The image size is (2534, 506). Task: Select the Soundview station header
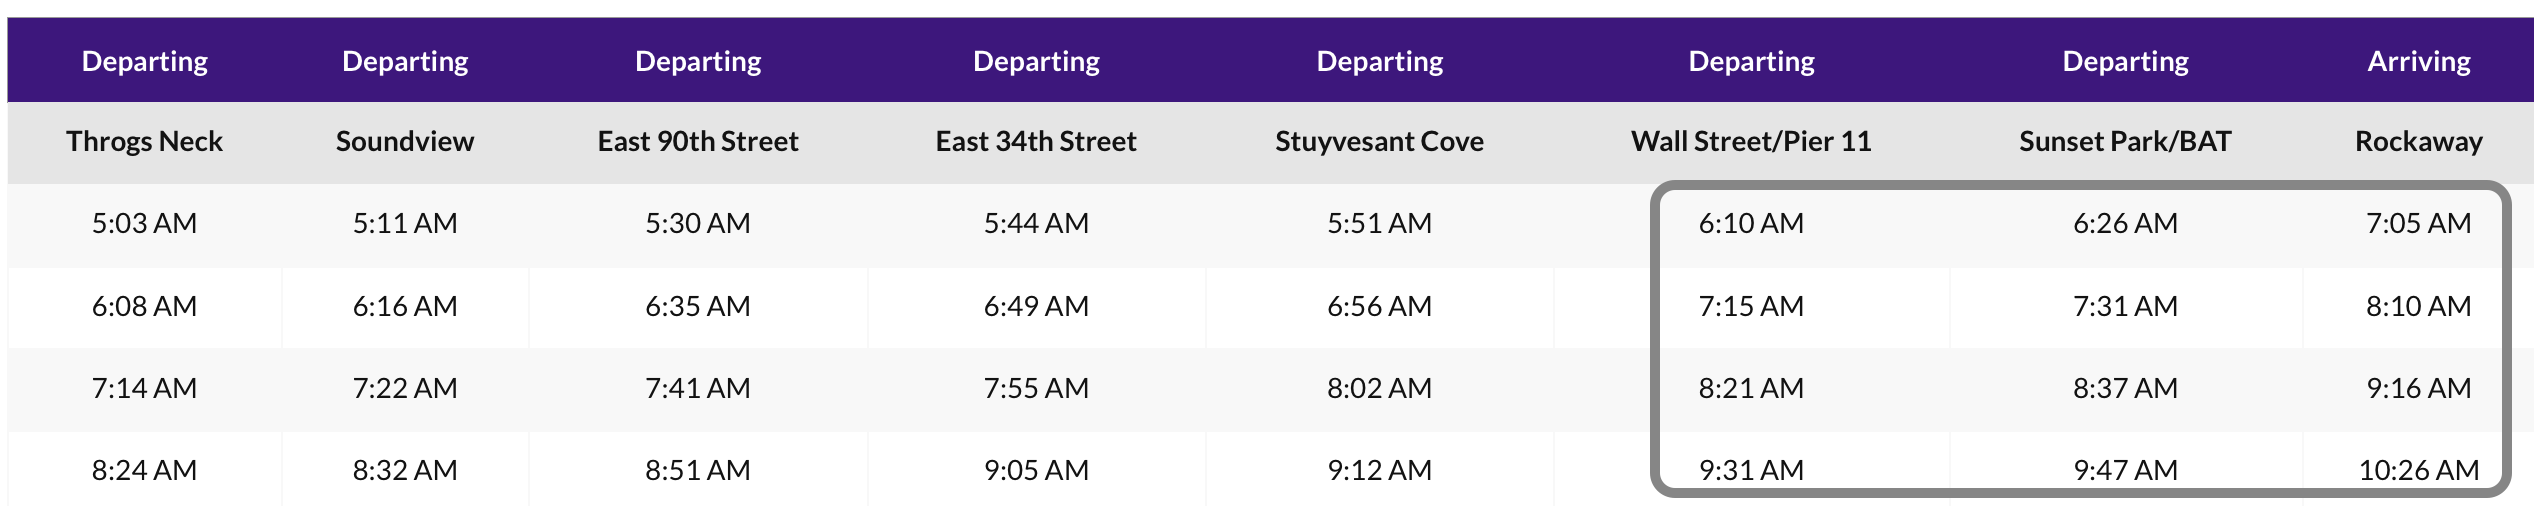tap(405, 142)
